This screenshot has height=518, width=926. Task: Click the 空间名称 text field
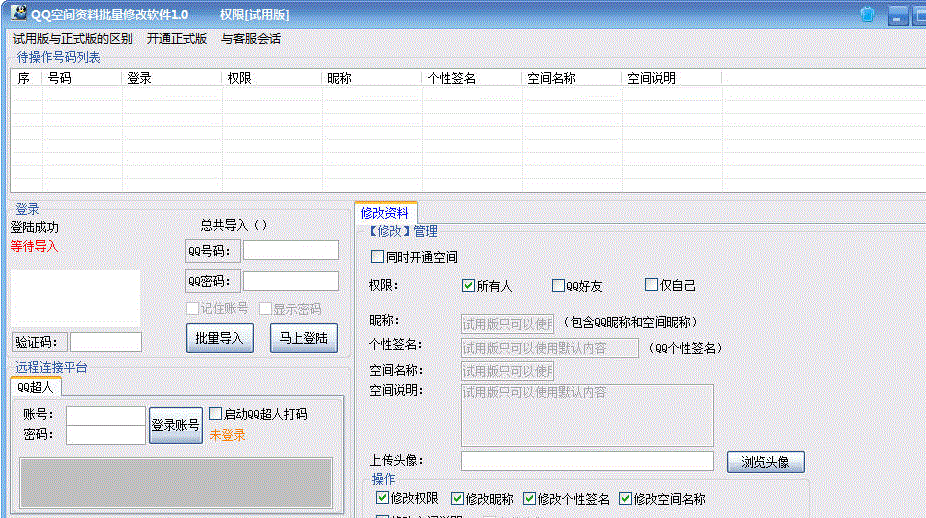pyautogui.click(x=507, y=371)
